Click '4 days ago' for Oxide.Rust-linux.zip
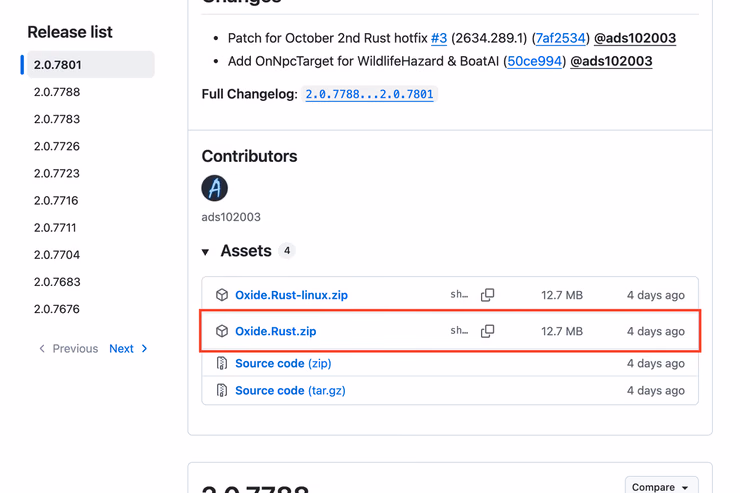 tap(656, 295)
